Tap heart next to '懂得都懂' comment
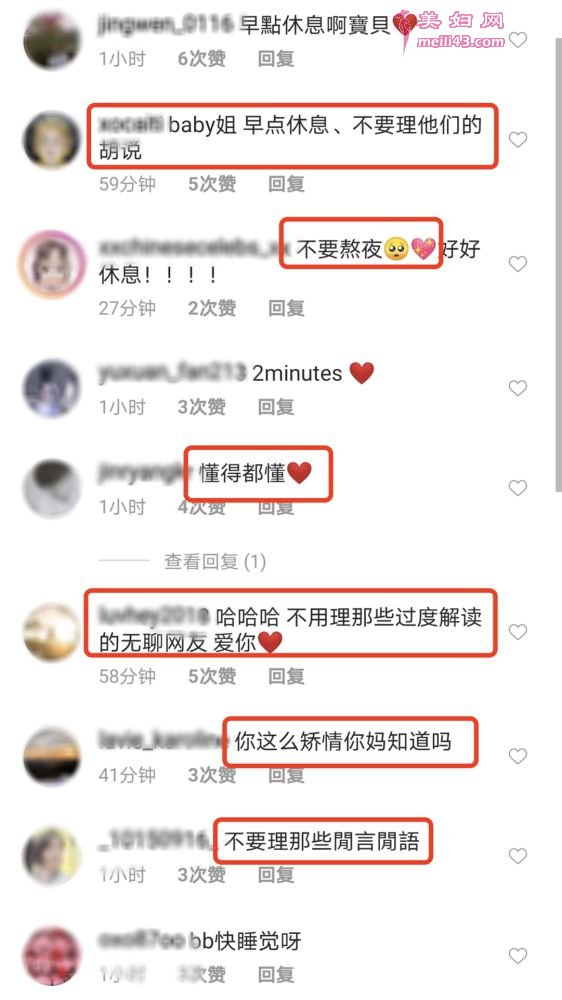Image resolution: width=562 pixels, height=1000 pixels. [x=518, y=488]
